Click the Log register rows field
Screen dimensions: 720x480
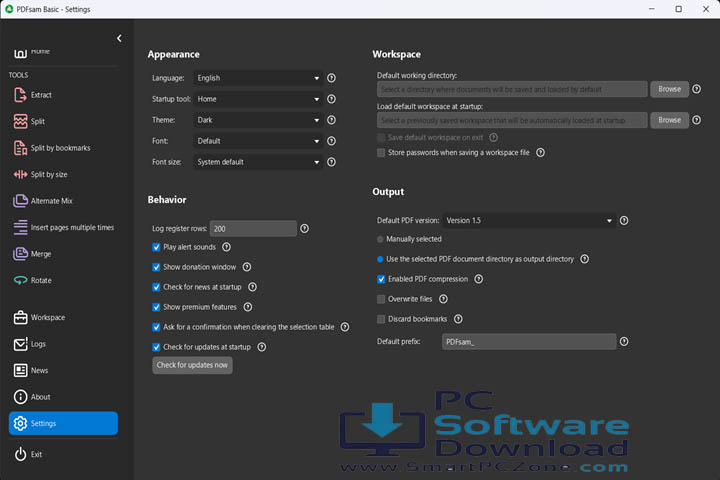[x=253, y=228]
